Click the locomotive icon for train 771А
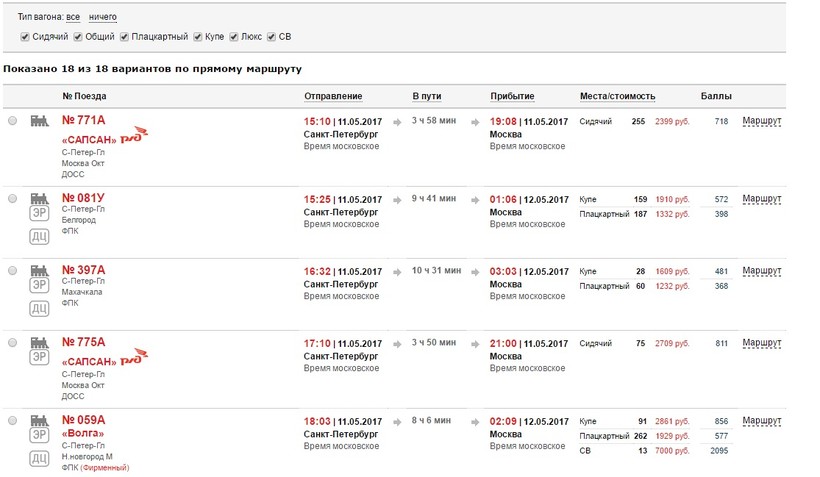 tap(40, 121)
